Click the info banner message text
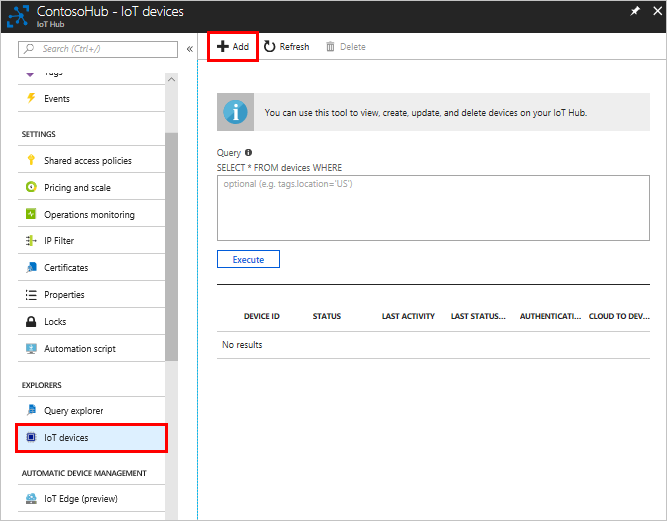 pyautogui.click(x=426, y=113)
